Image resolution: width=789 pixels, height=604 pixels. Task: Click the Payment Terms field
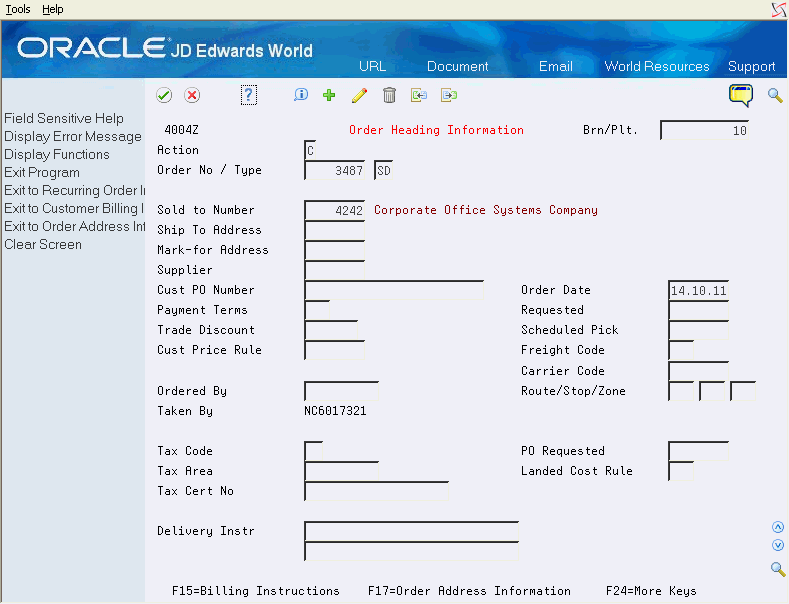point(317,310)
